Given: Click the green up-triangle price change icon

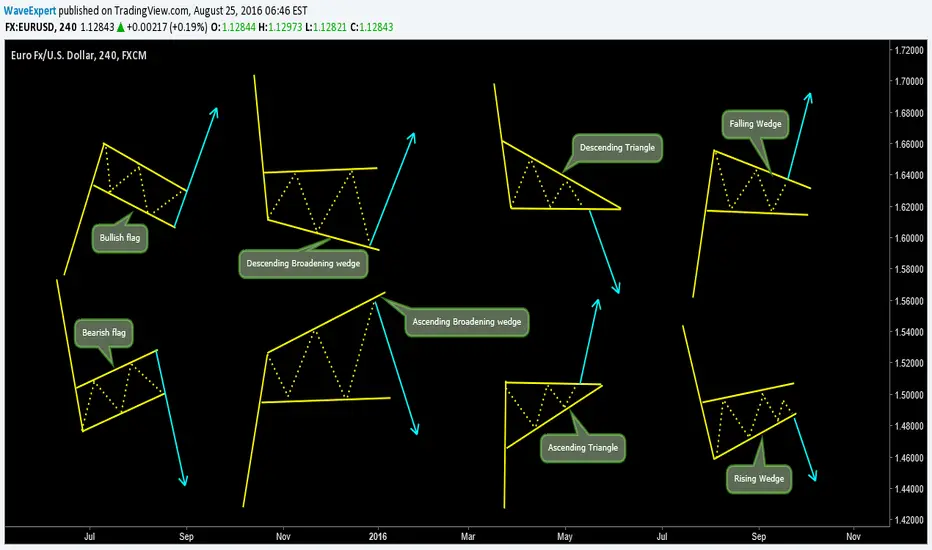Looking at the screenshot, I should (121, 27).
